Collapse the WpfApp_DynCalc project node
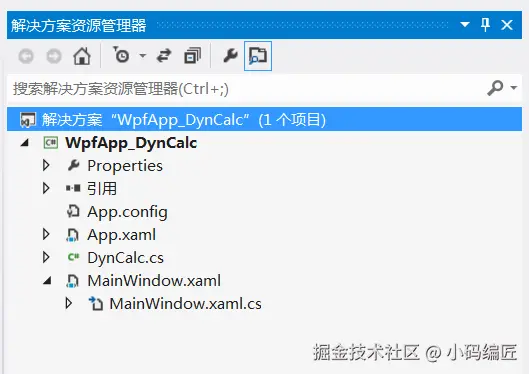This screenshot has width=529, height=374. [25, 143]
